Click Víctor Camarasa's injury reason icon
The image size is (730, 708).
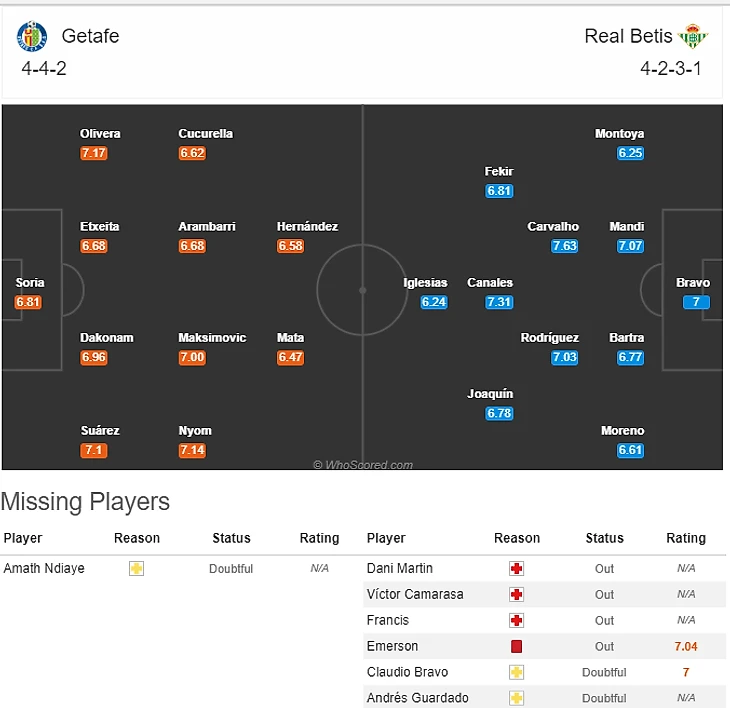(x=516, y=594)
